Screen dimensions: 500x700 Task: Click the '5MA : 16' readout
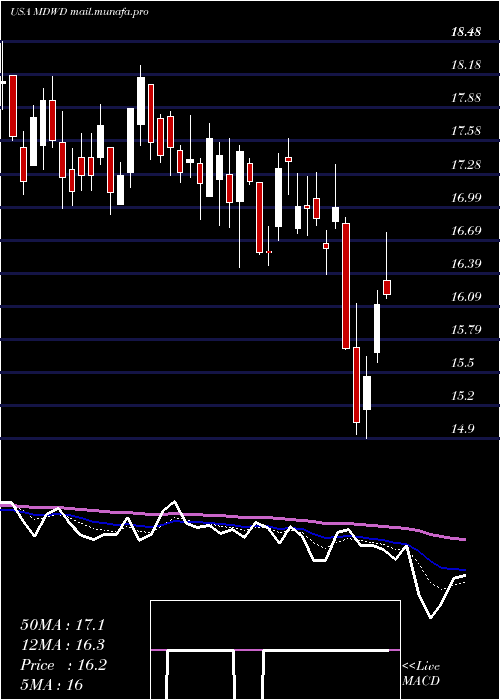click(x=52, y=685)
